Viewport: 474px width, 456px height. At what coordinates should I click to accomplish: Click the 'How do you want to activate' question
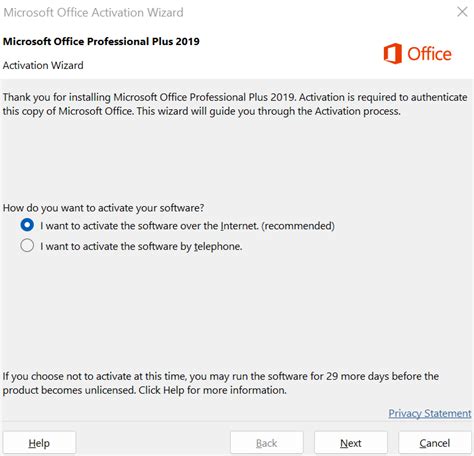(103, 208)
